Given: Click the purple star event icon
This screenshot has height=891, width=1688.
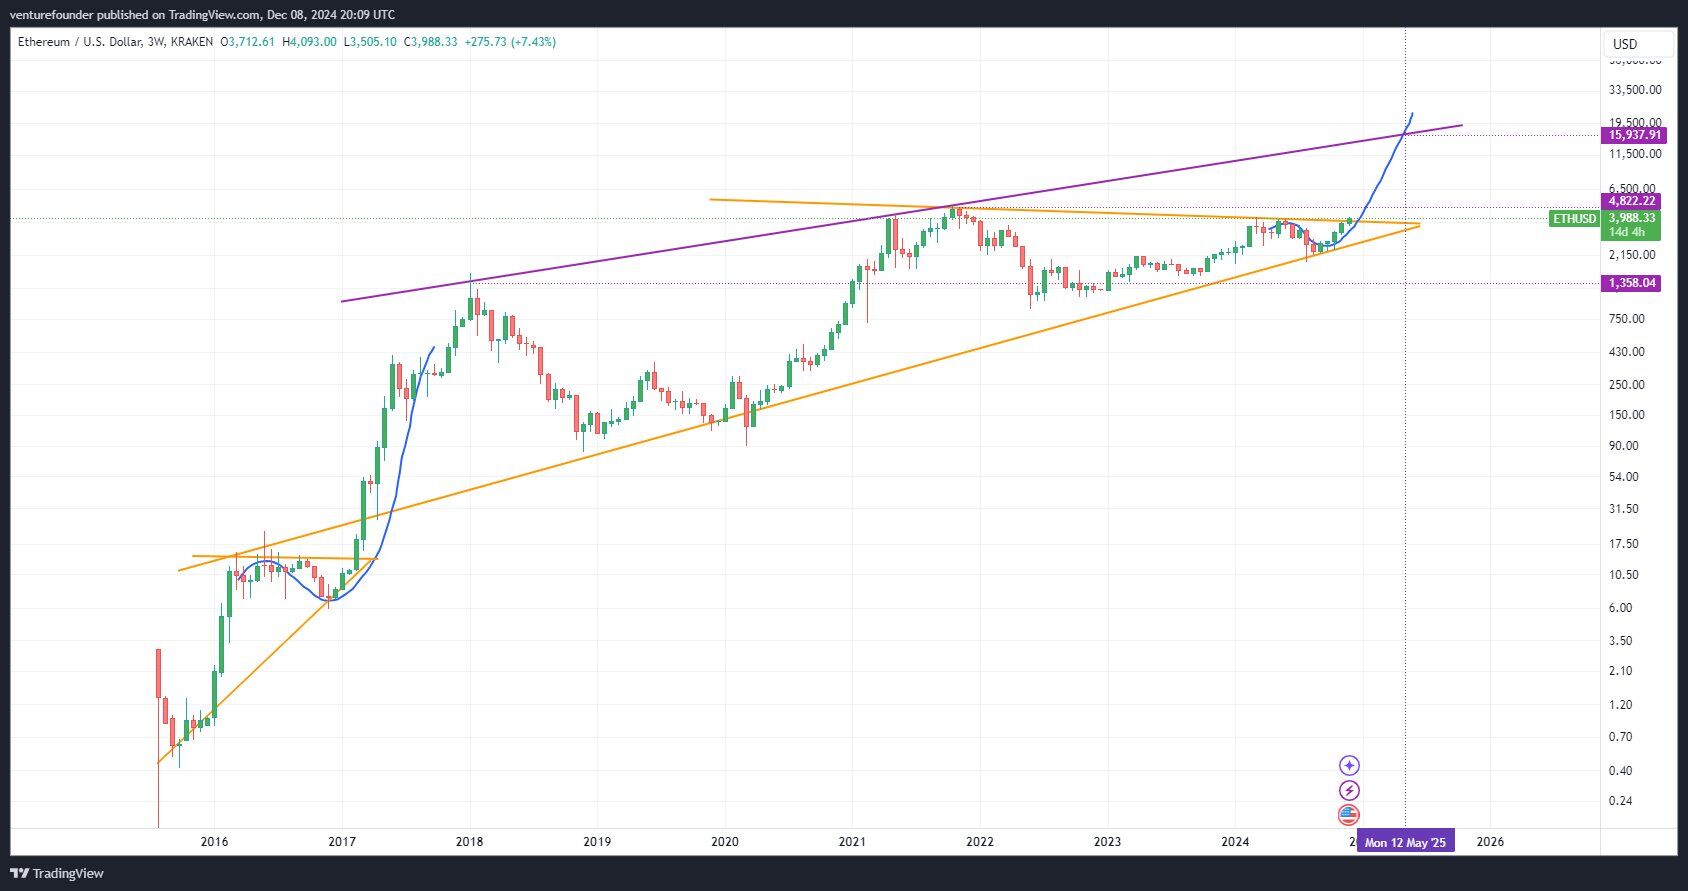Looking at the screenshot, I should (1349, 765).
